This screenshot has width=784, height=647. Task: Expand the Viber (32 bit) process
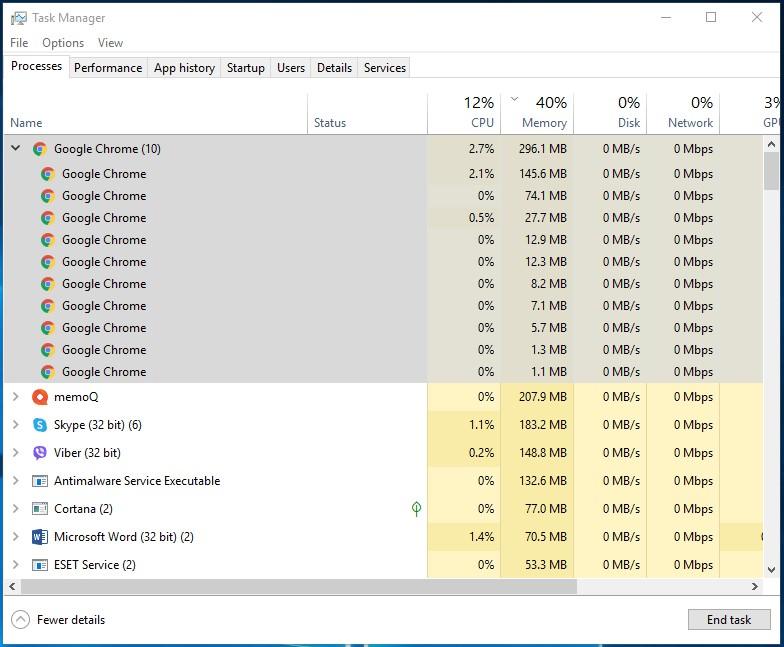click(x=16, y=452)
